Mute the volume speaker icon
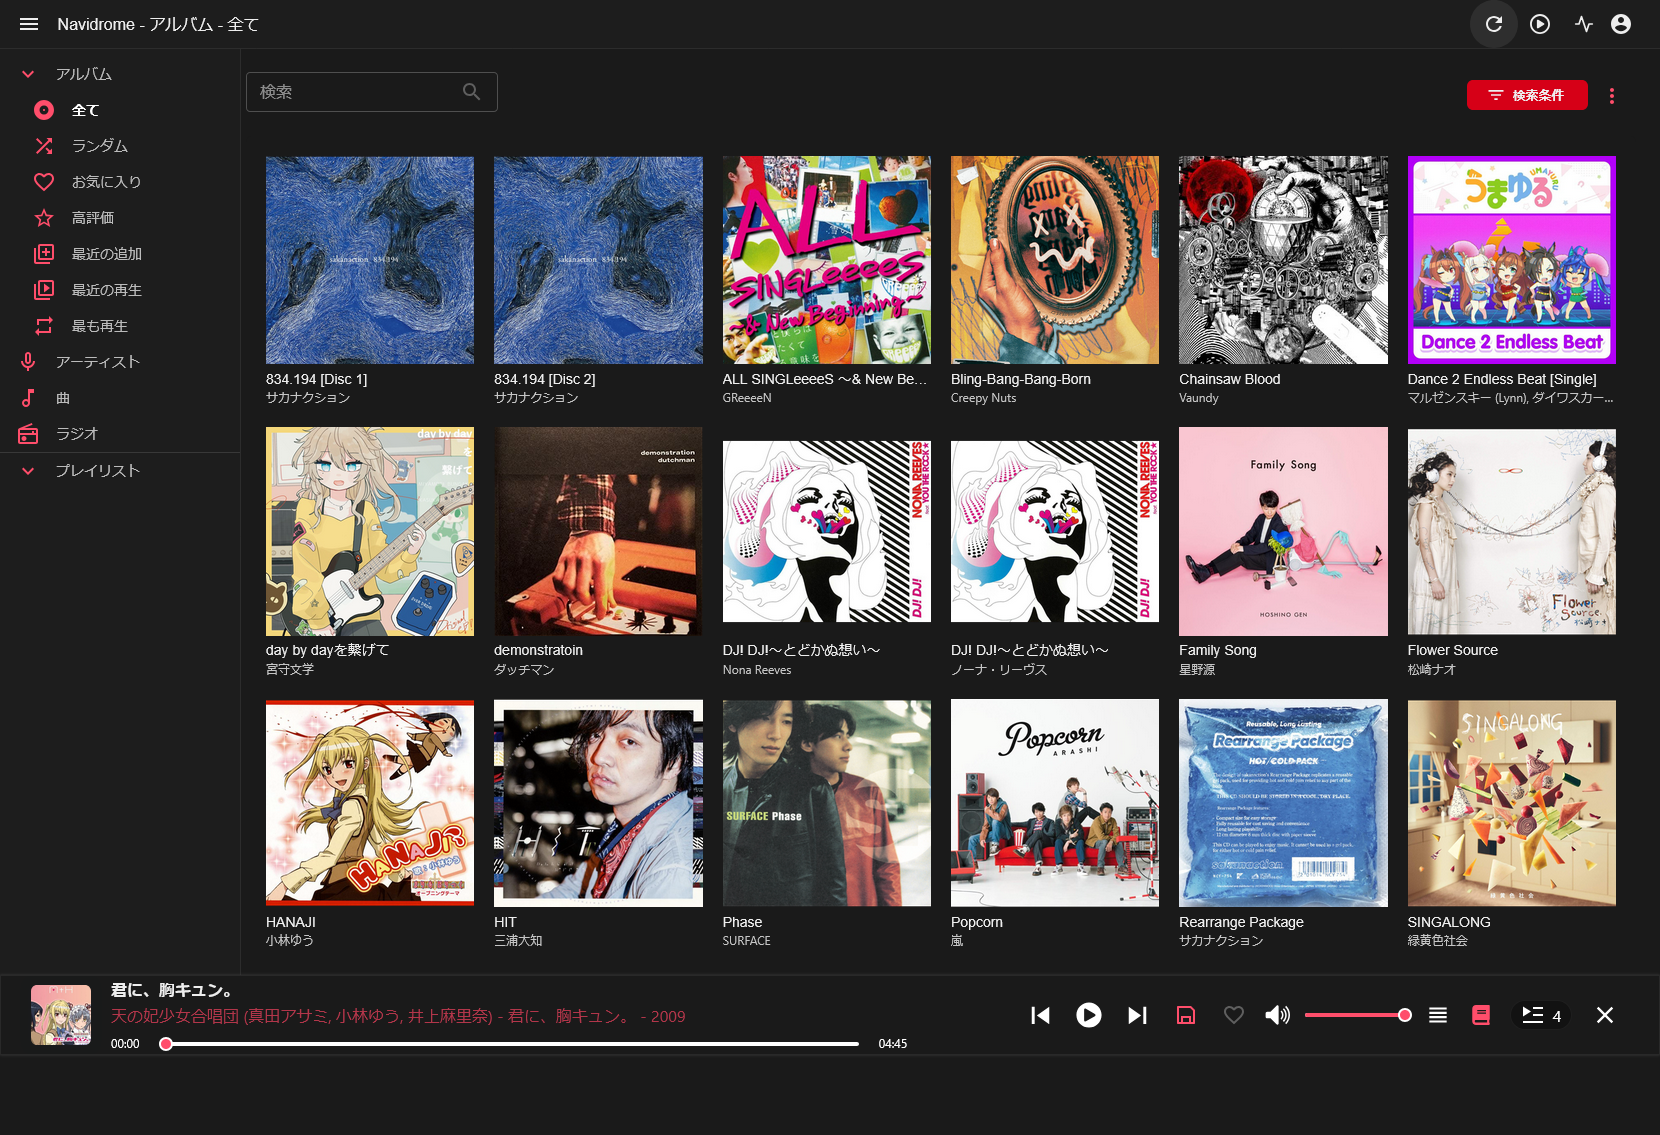Screen dimensions: 1660x1135 click(x=1277, y=1015)
